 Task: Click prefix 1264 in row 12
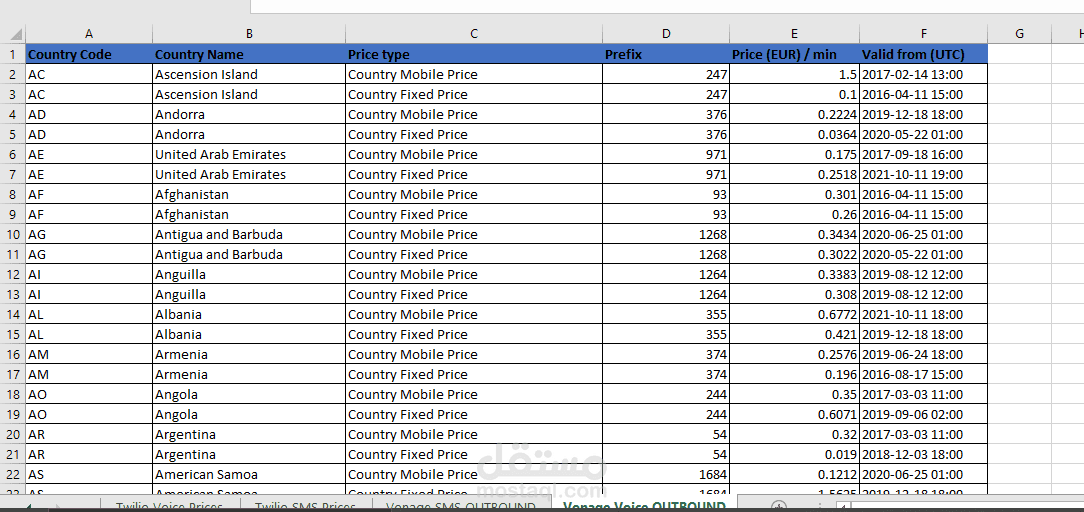click(x=666, y=274)
